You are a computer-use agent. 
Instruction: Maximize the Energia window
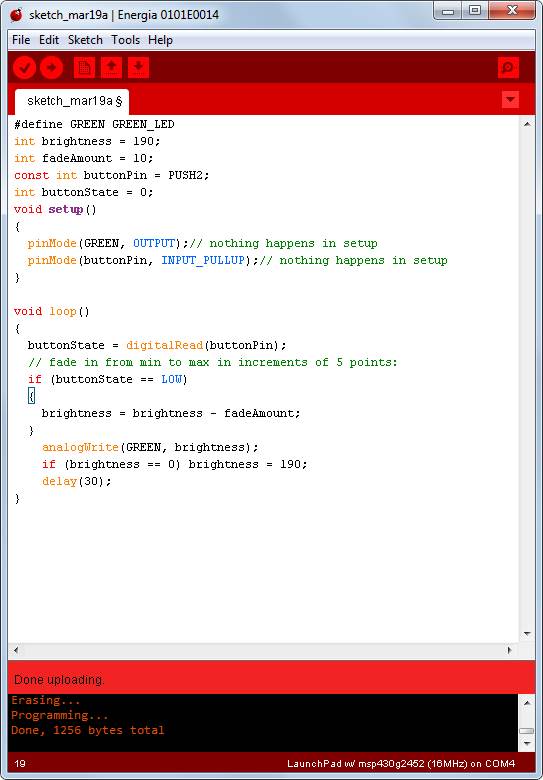click(475, 11)
